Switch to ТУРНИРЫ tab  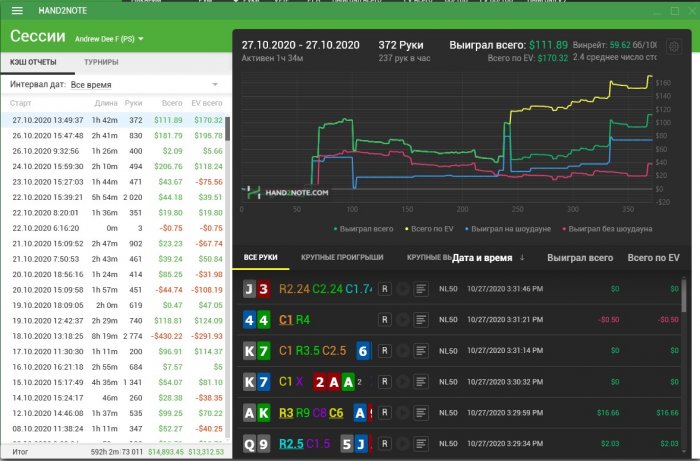101,62
